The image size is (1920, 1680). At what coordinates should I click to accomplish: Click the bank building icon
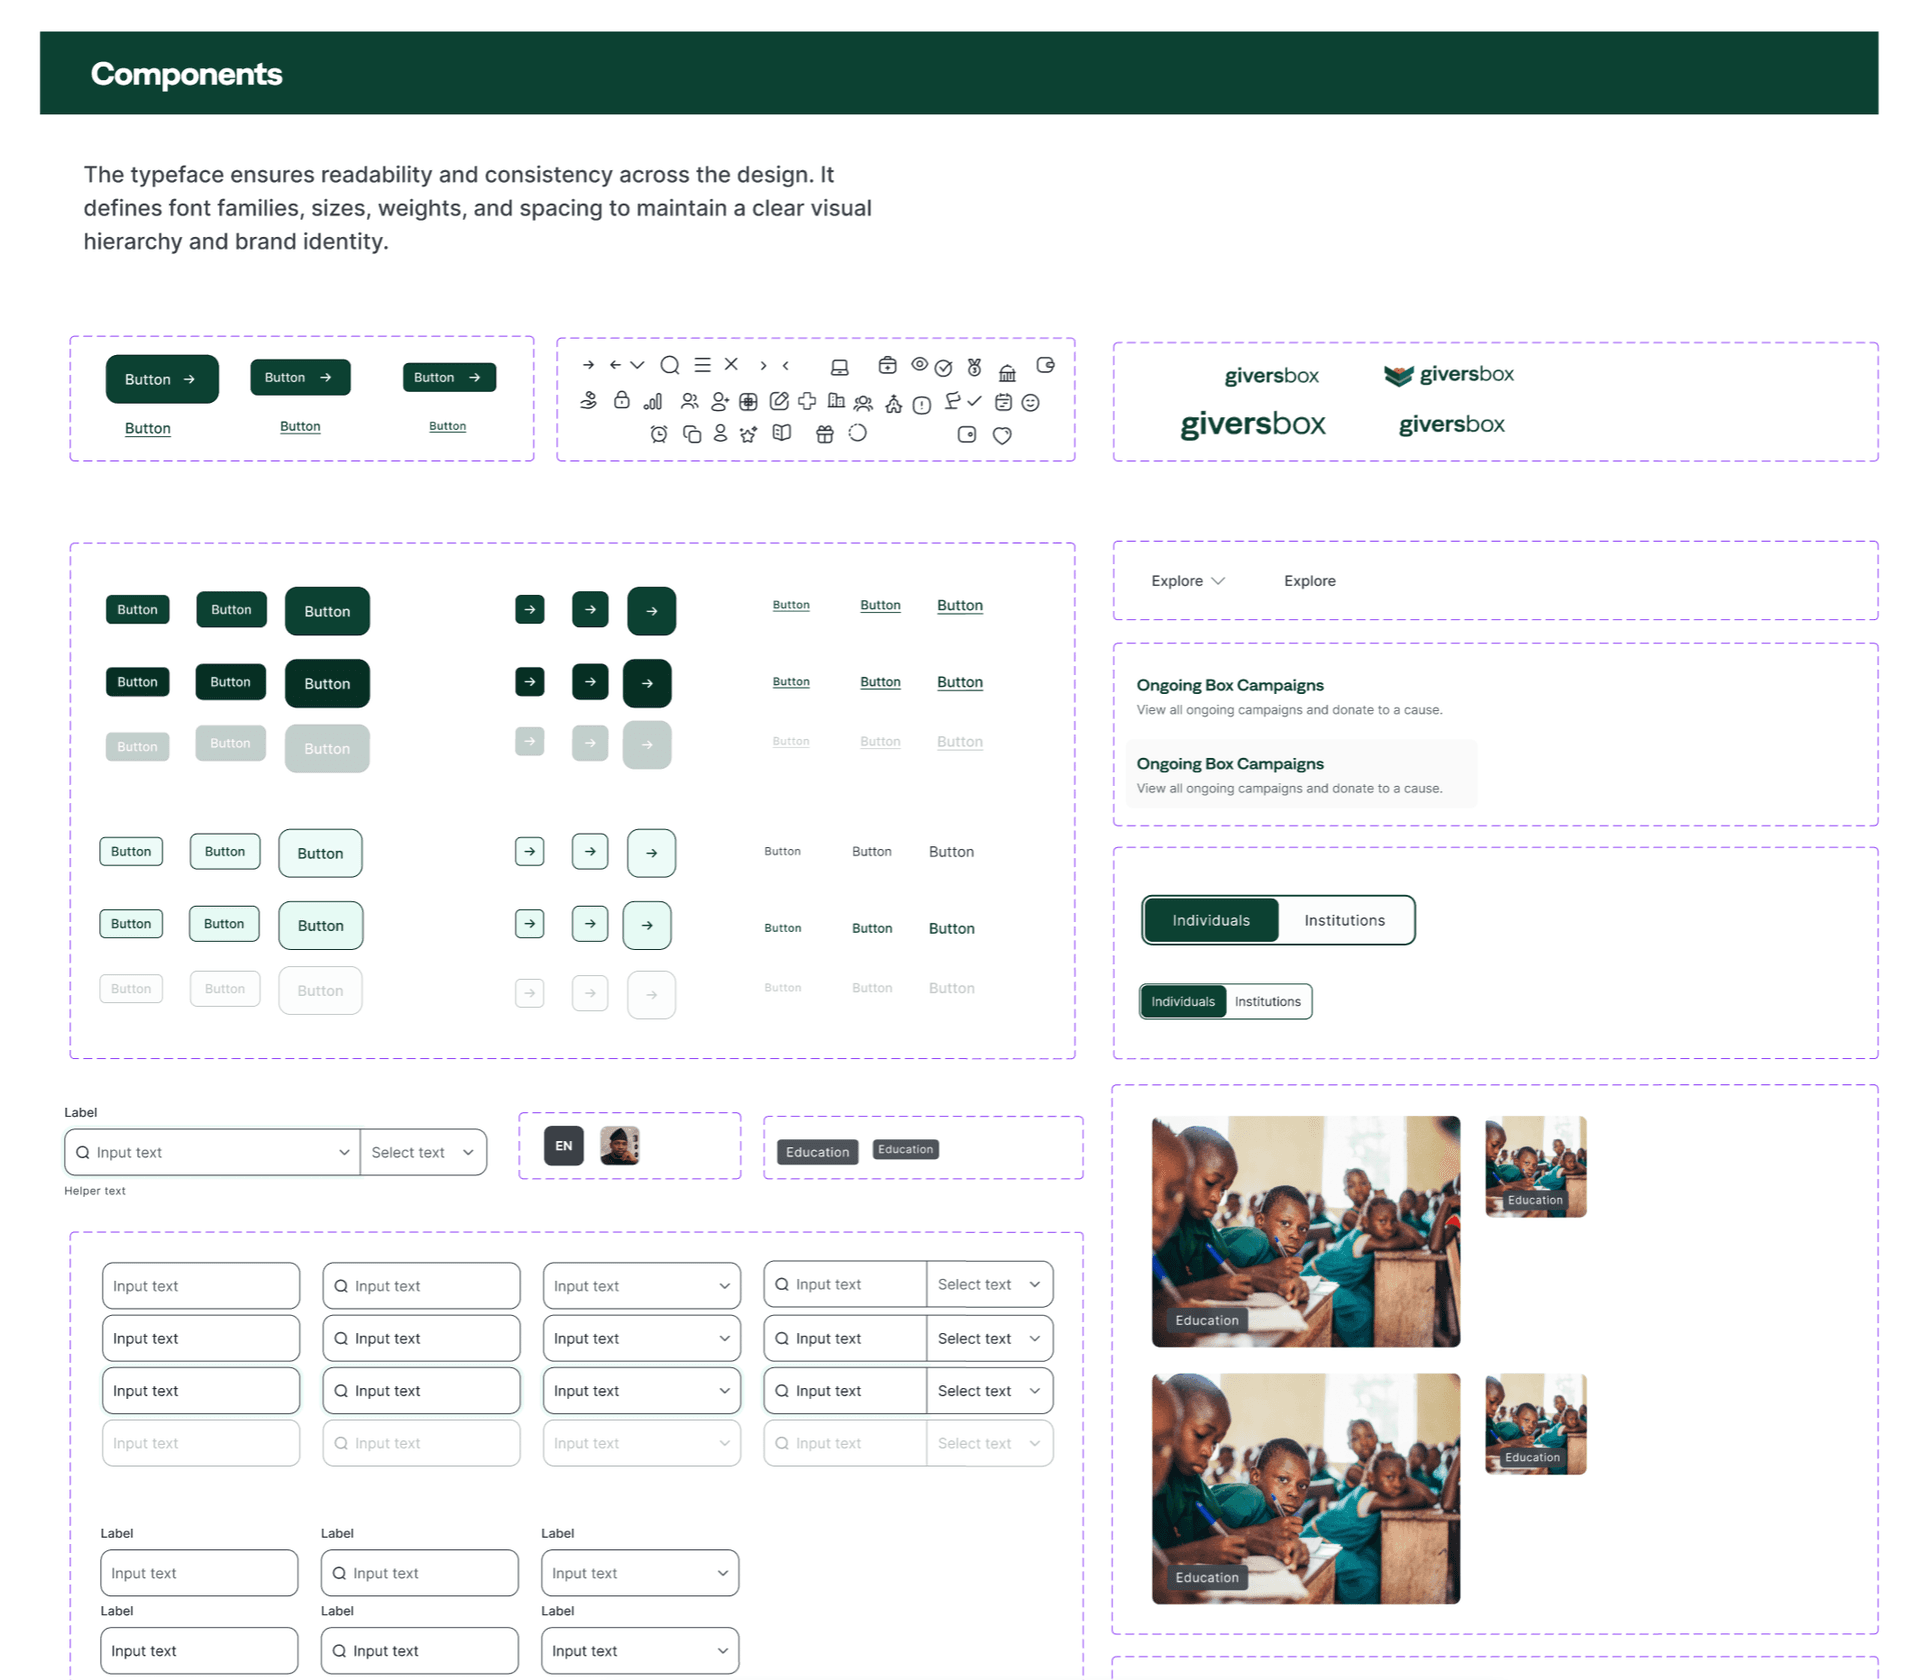[1007, 373]
